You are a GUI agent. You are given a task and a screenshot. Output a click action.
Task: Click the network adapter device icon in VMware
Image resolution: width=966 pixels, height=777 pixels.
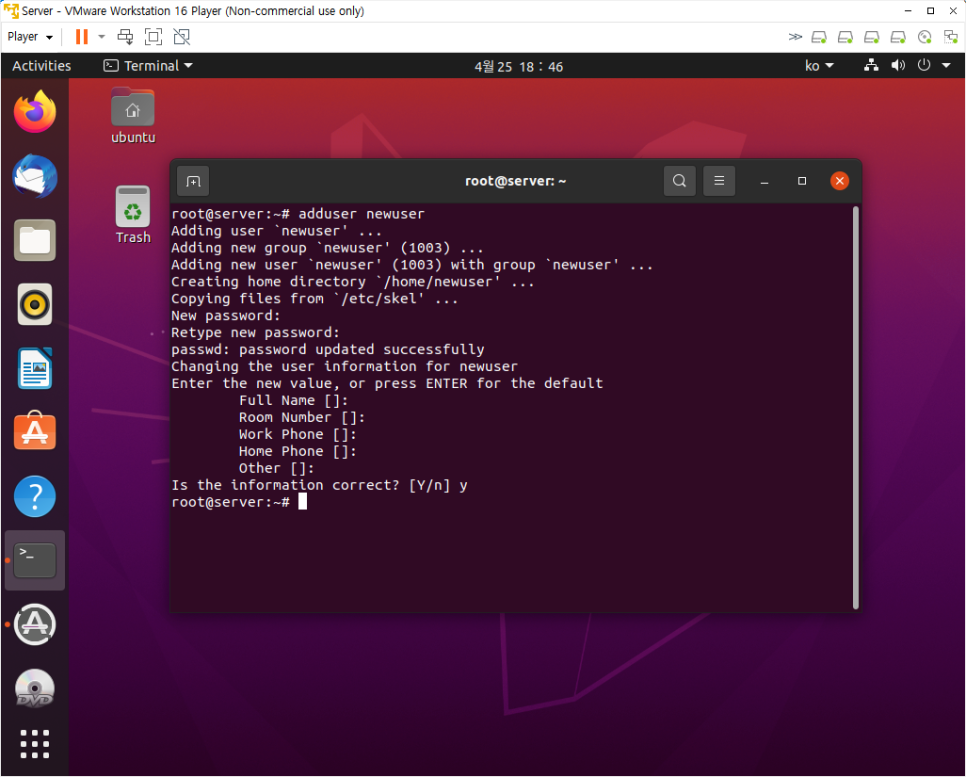pos(951,38)
